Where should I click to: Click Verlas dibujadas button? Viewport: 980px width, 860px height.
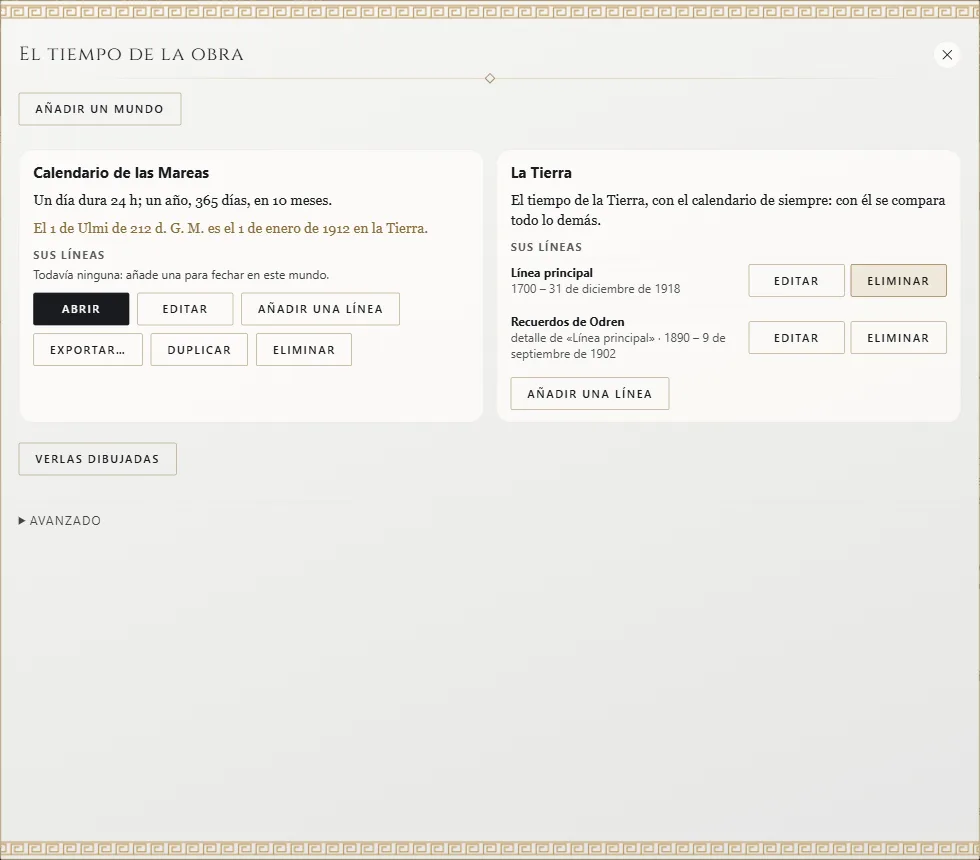[98, 459]
